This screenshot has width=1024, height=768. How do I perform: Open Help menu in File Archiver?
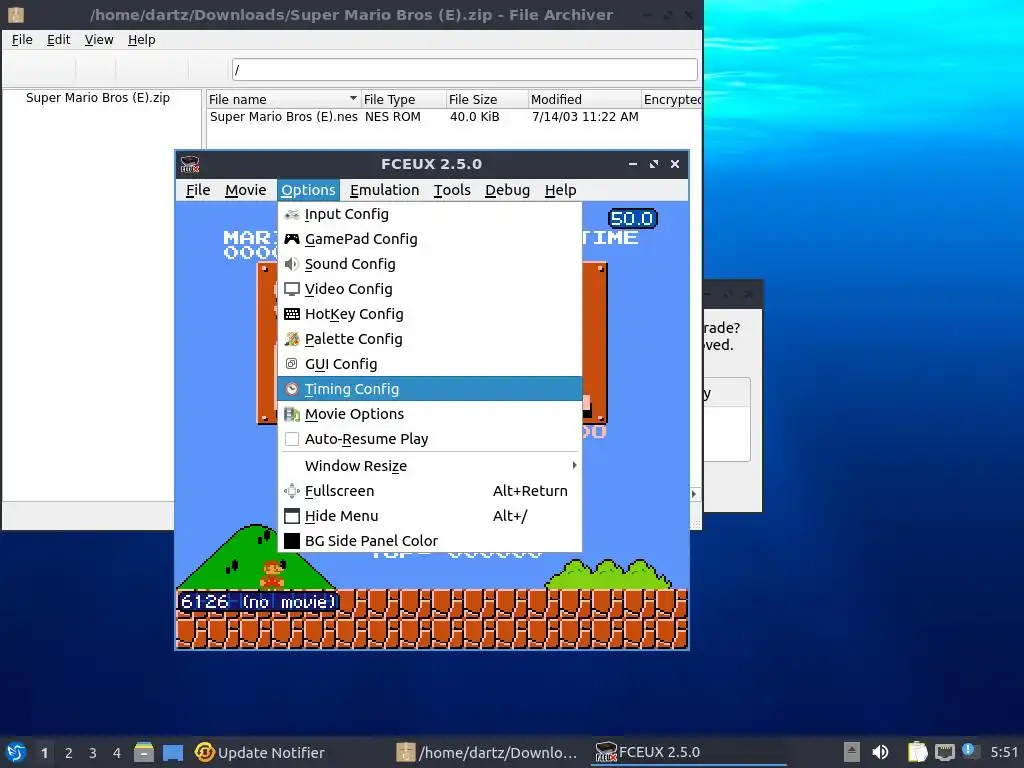[x=142, y=40]
